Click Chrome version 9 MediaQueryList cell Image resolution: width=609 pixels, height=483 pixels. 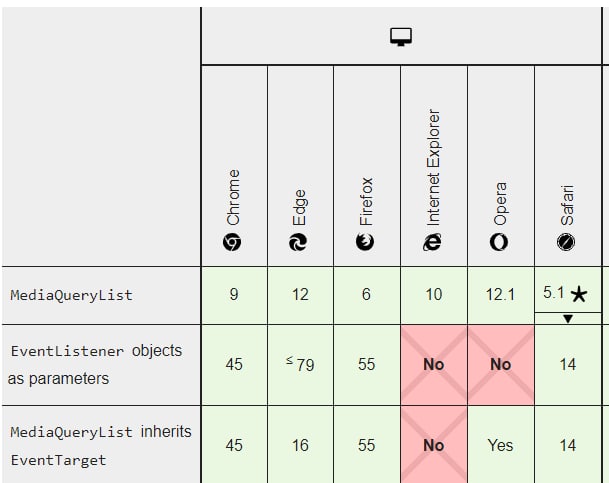click(233, 296)
